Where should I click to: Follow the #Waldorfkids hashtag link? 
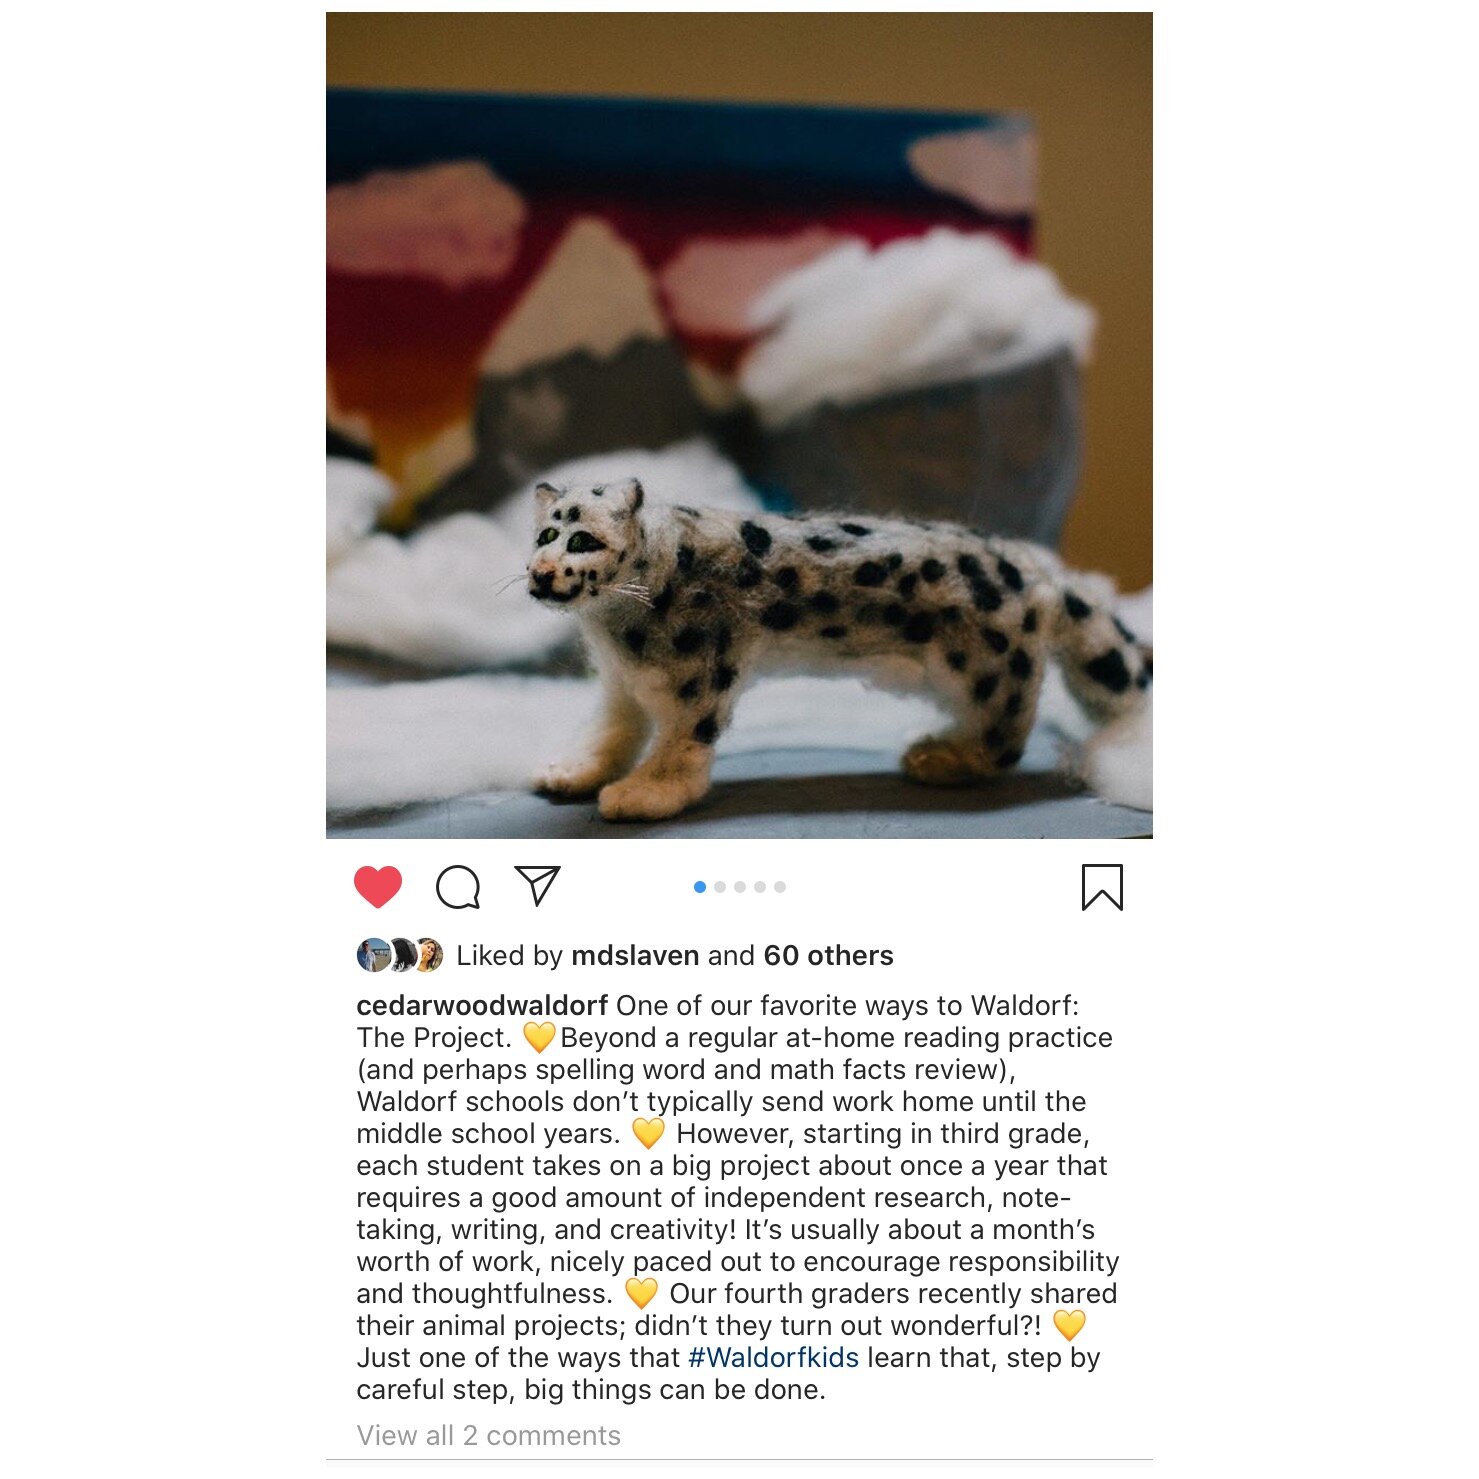pos(774,1357)
